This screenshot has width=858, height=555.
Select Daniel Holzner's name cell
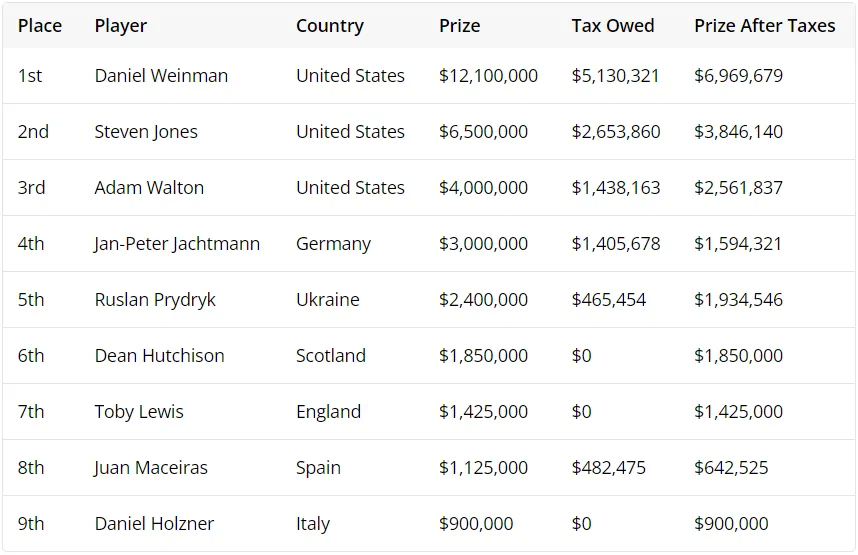154,524
